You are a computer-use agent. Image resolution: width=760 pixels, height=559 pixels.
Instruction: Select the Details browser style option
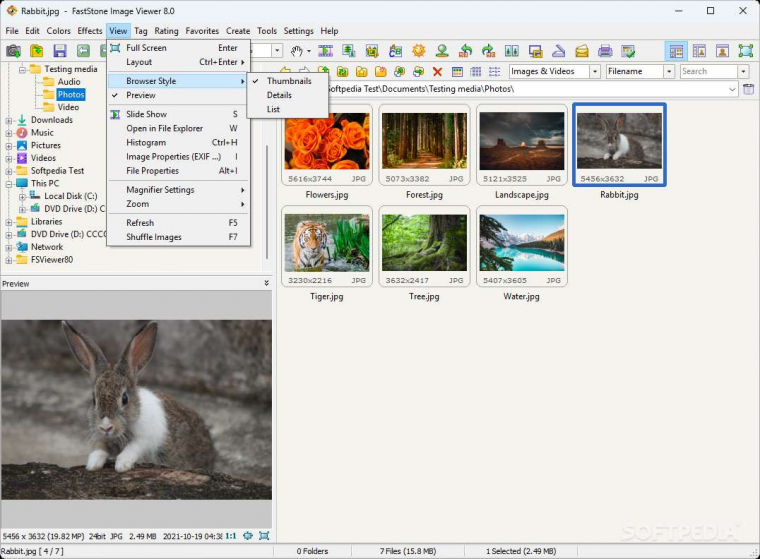point(279,95)
